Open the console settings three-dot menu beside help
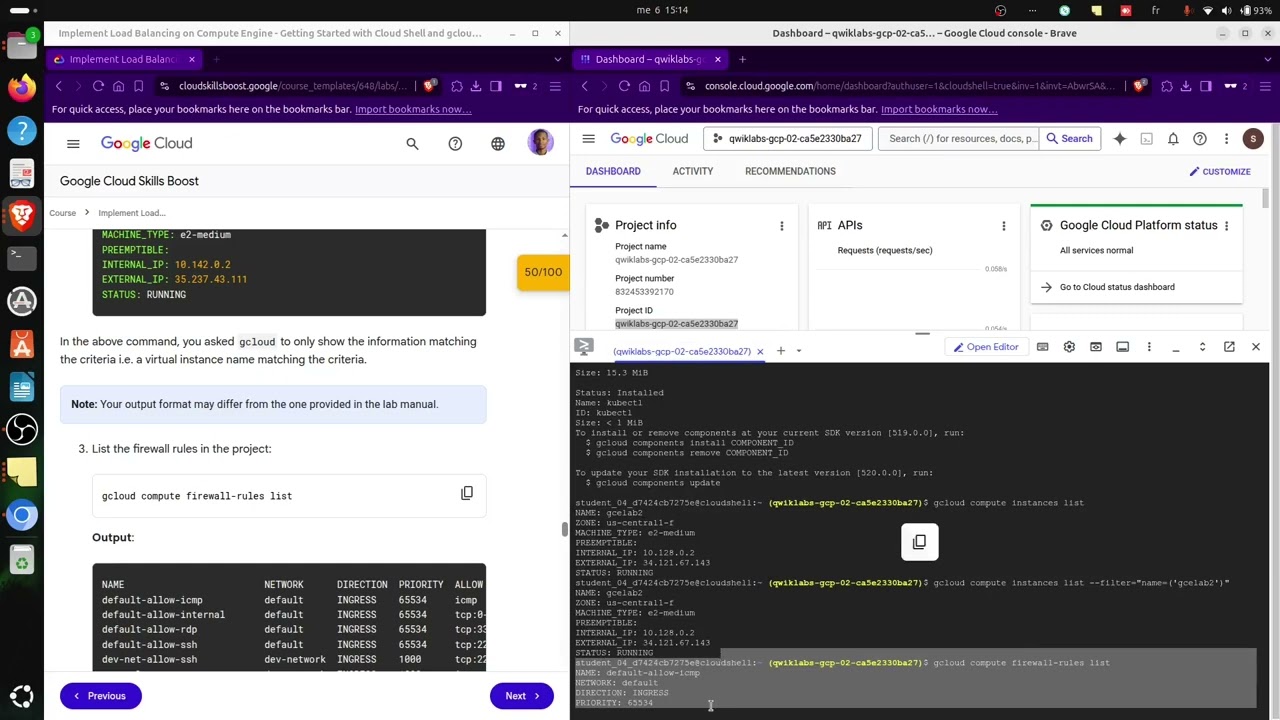The width and height of the screenshot is (1280, 720). (1226, 139)
